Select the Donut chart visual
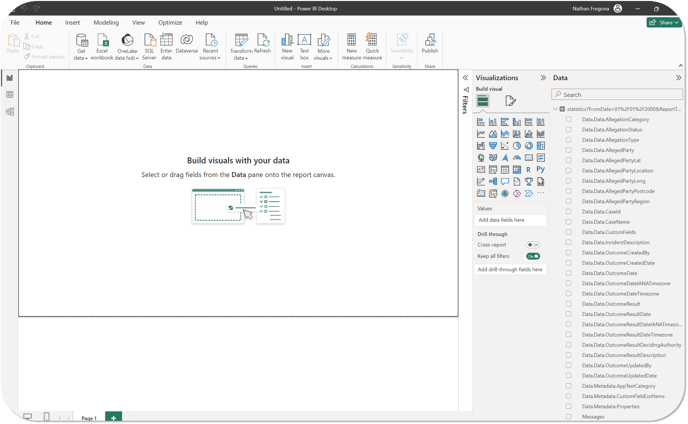688x424 pixels. pos(529,146)
